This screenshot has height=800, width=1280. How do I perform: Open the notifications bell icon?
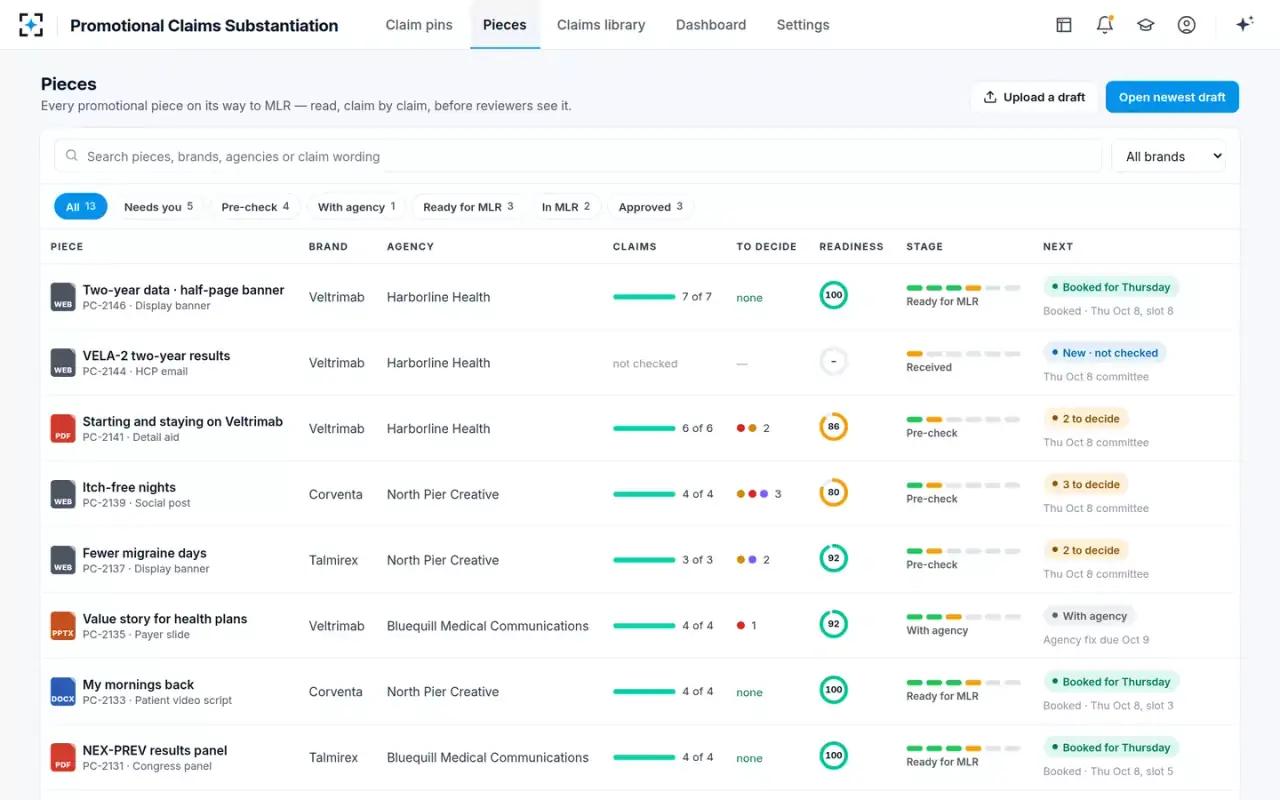click(x=1105, y=25)
